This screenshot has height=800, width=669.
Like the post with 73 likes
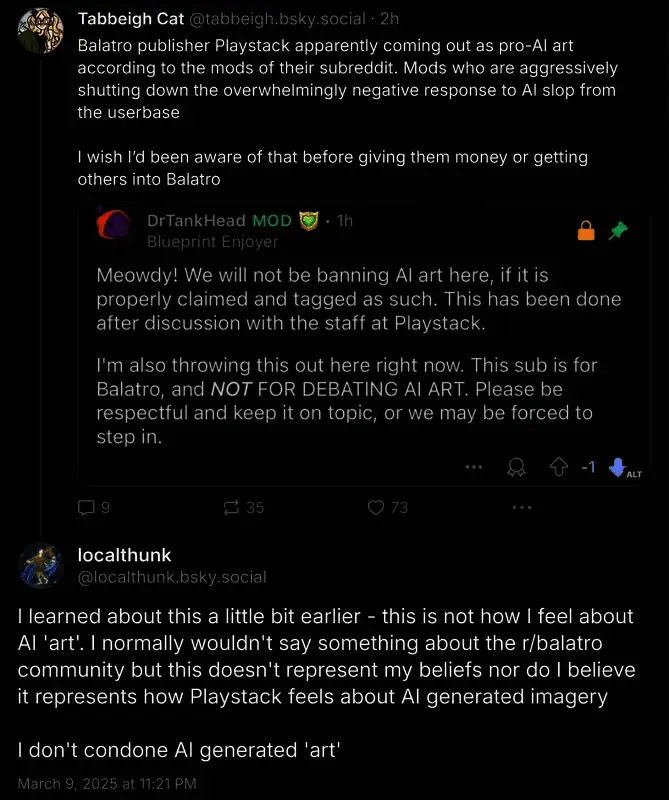(x=377, y=507)
